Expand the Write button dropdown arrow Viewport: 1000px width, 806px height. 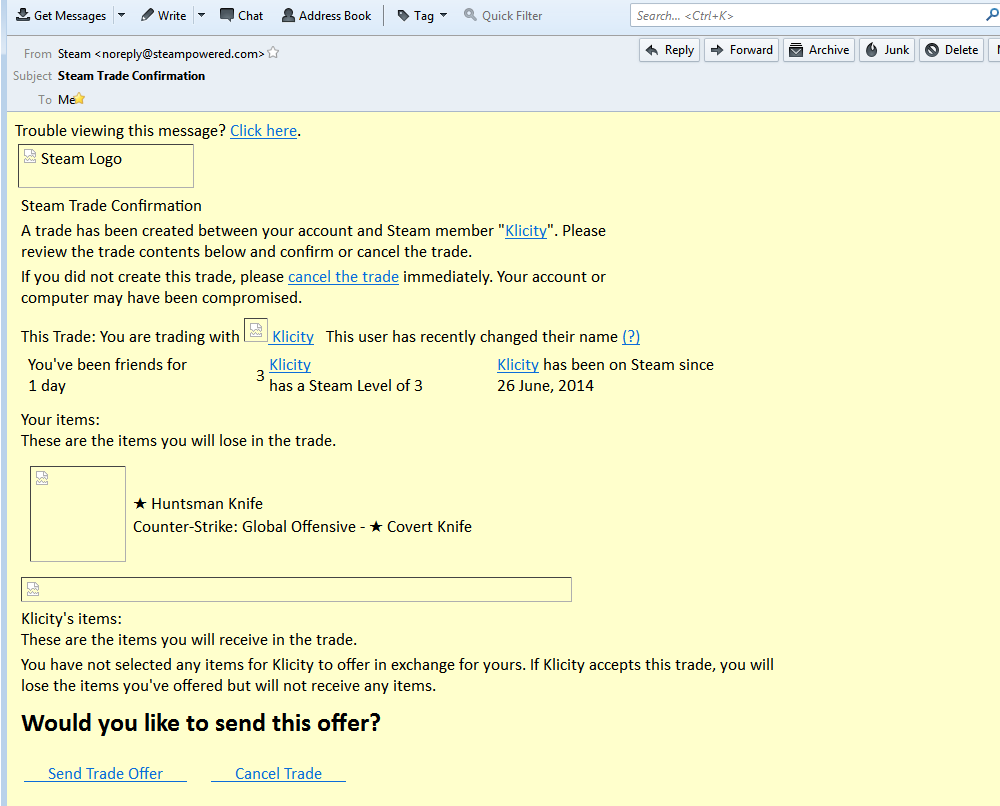(201, 16)
